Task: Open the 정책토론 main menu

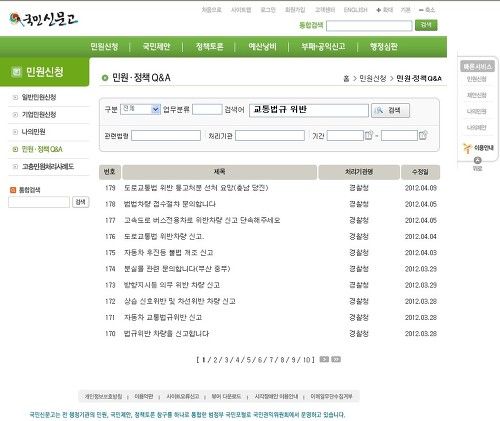Action: pyautogui.click(x=209, y=47)
